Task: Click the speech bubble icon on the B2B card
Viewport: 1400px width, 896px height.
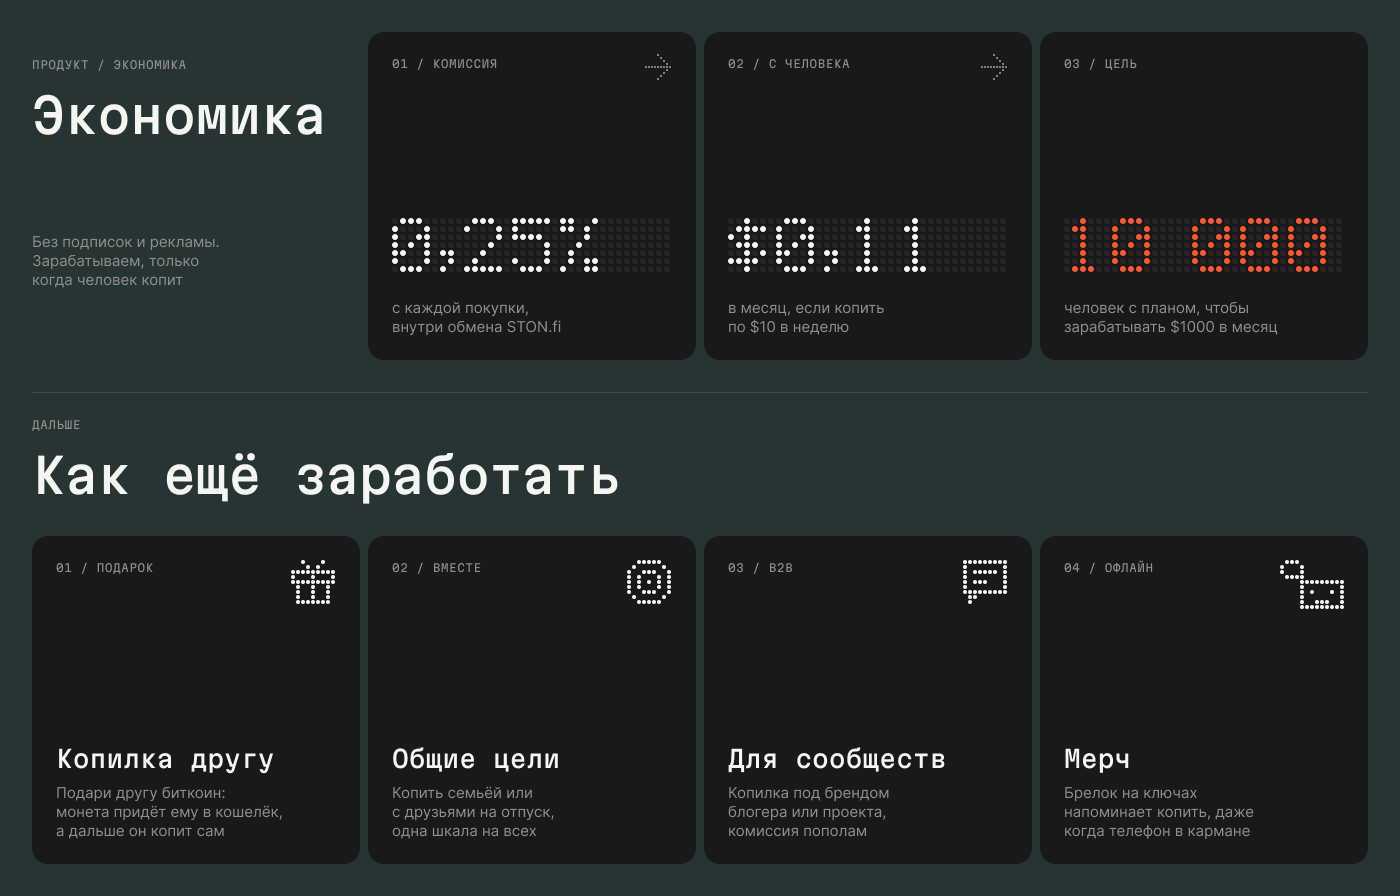Action: tap(985, 582)
